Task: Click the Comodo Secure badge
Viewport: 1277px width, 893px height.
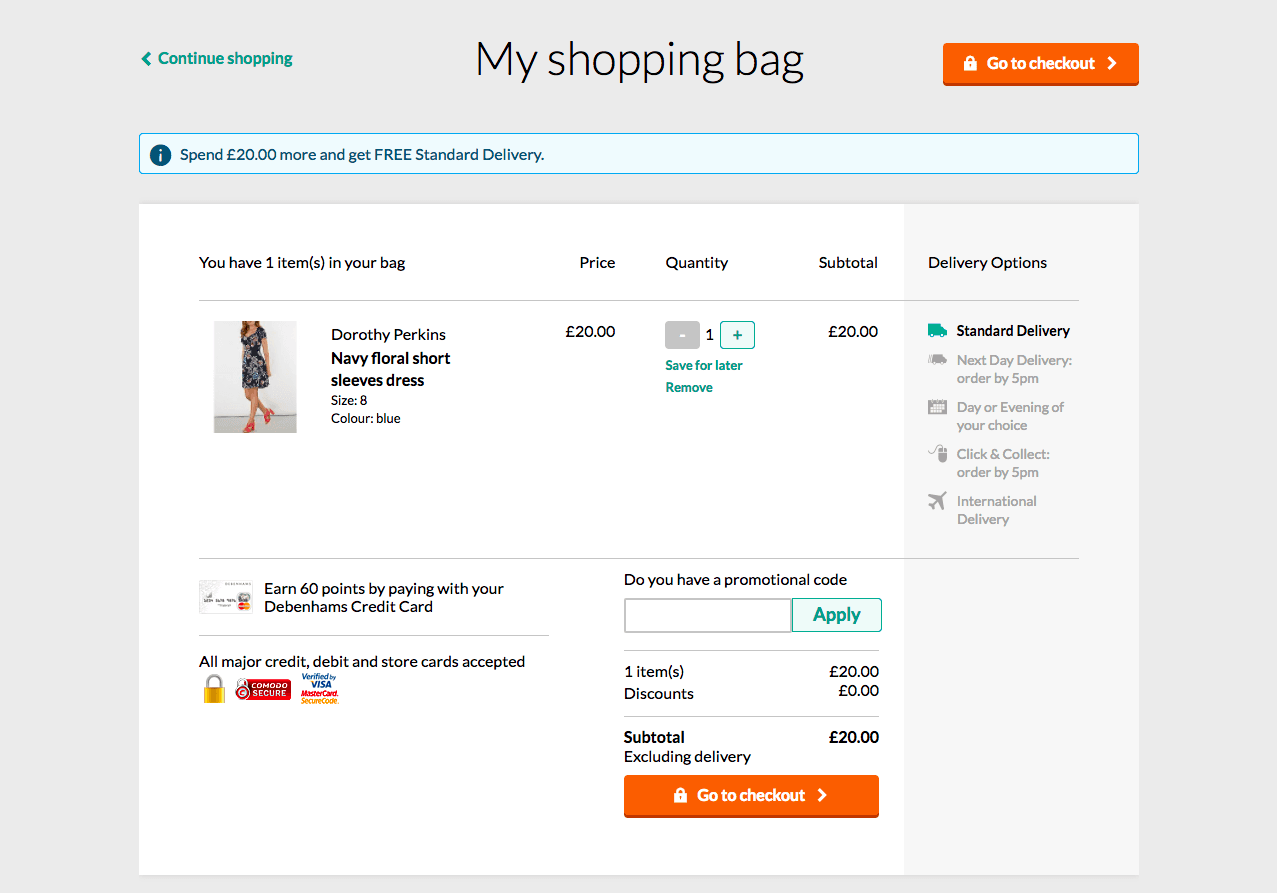Action: click(x=263, y=688)
